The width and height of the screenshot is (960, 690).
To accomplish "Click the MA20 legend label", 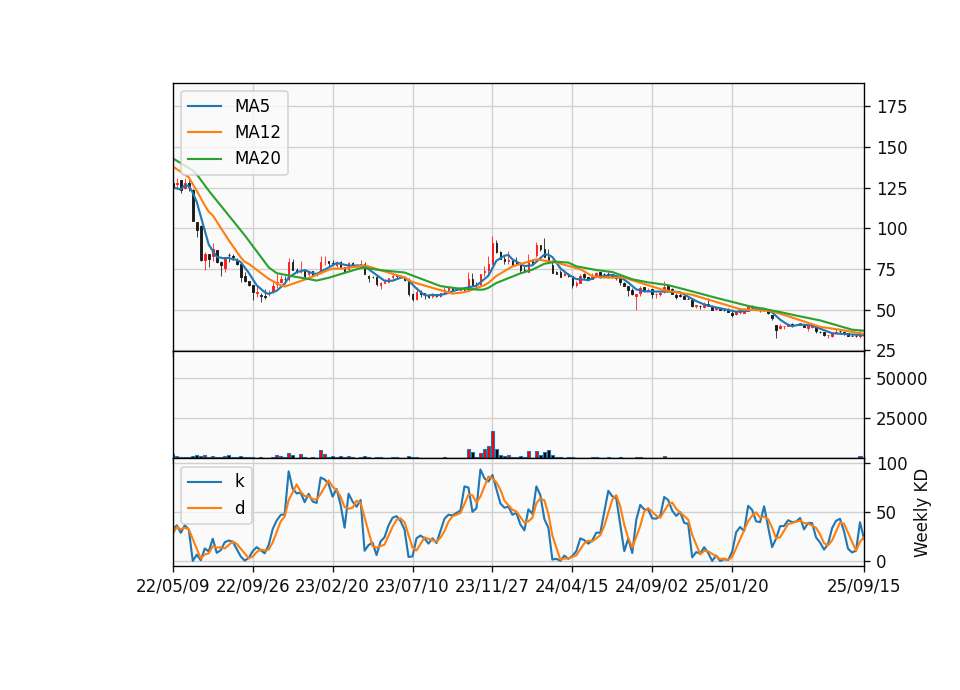I will tap(257, 158).
